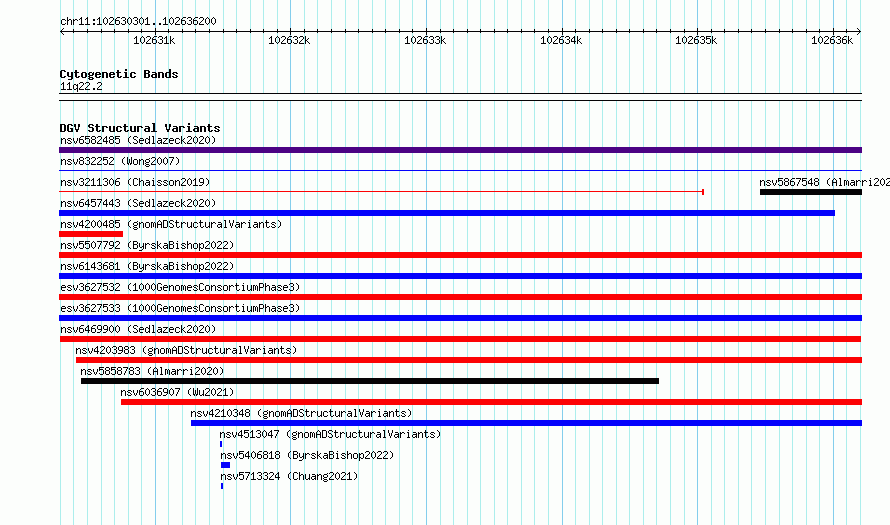Viewport: 890px width, 525px height.
Task: Click the tiny blue nsv4513047 marker
Action: (221, 444)
